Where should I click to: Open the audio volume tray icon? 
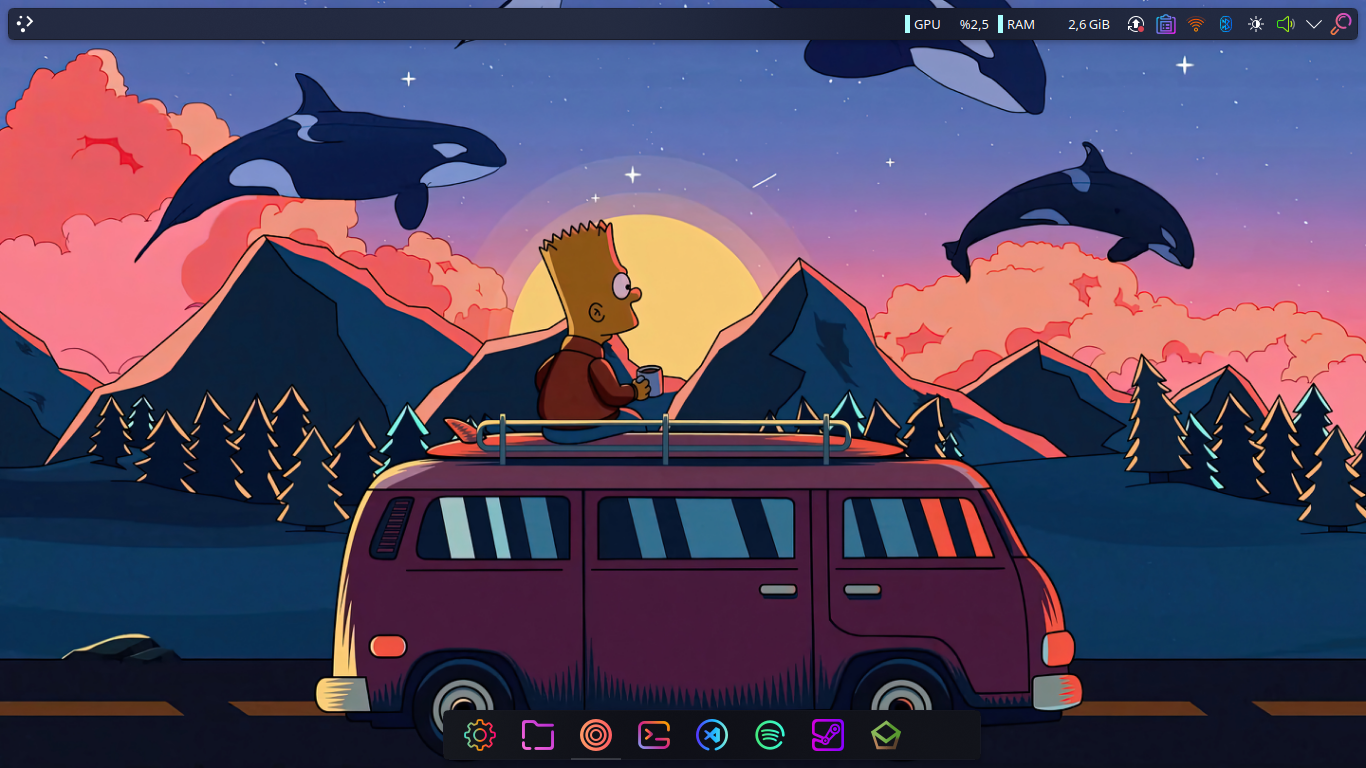(1285, 24)
